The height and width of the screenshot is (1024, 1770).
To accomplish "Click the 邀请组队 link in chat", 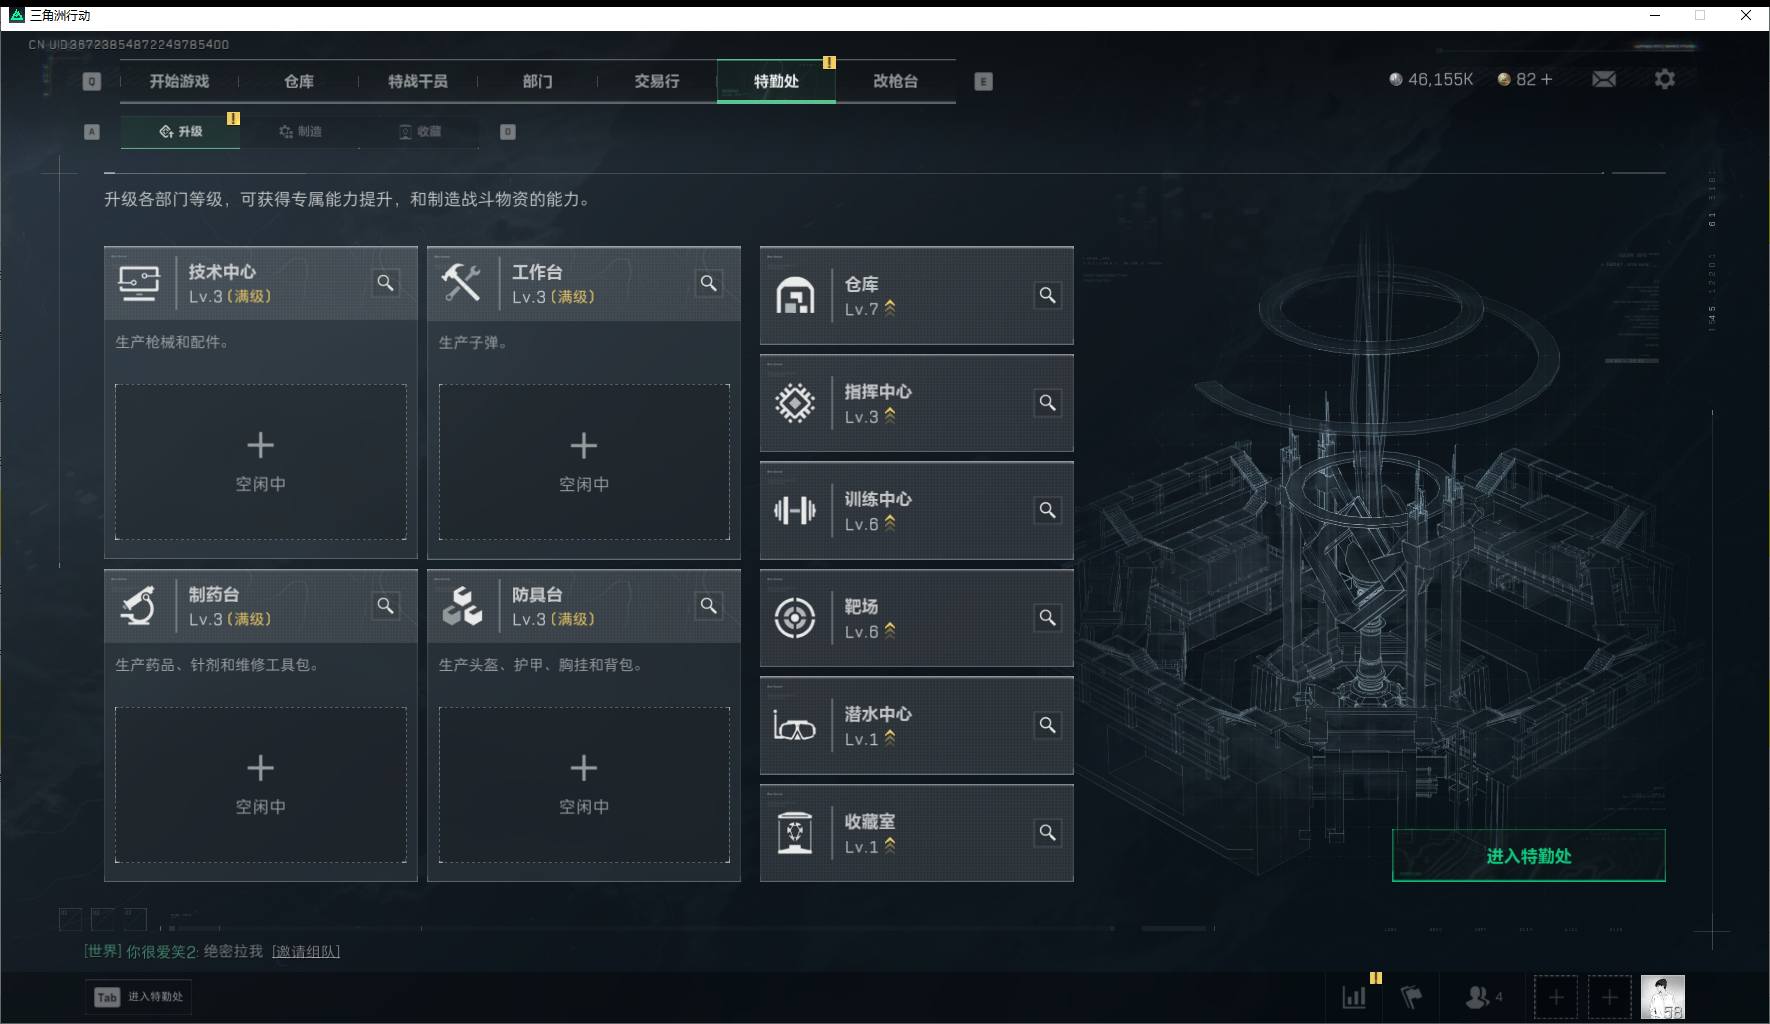I will click(x=306, y=950).
